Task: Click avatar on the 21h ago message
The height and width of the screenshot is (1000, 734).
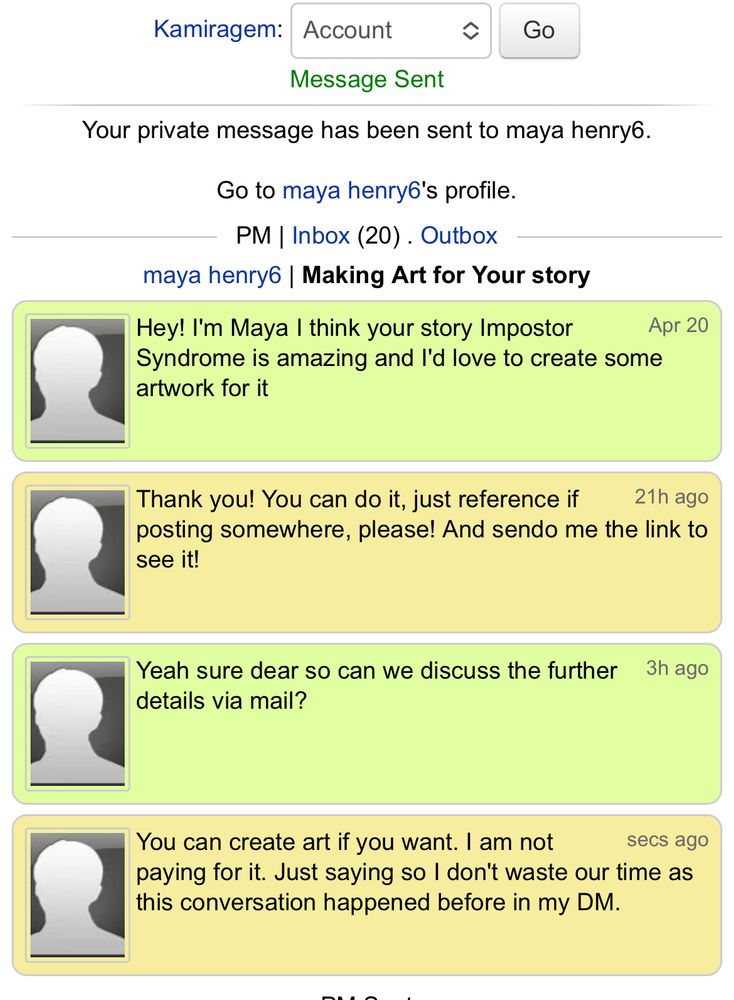Action: click(x=78, y=551)
